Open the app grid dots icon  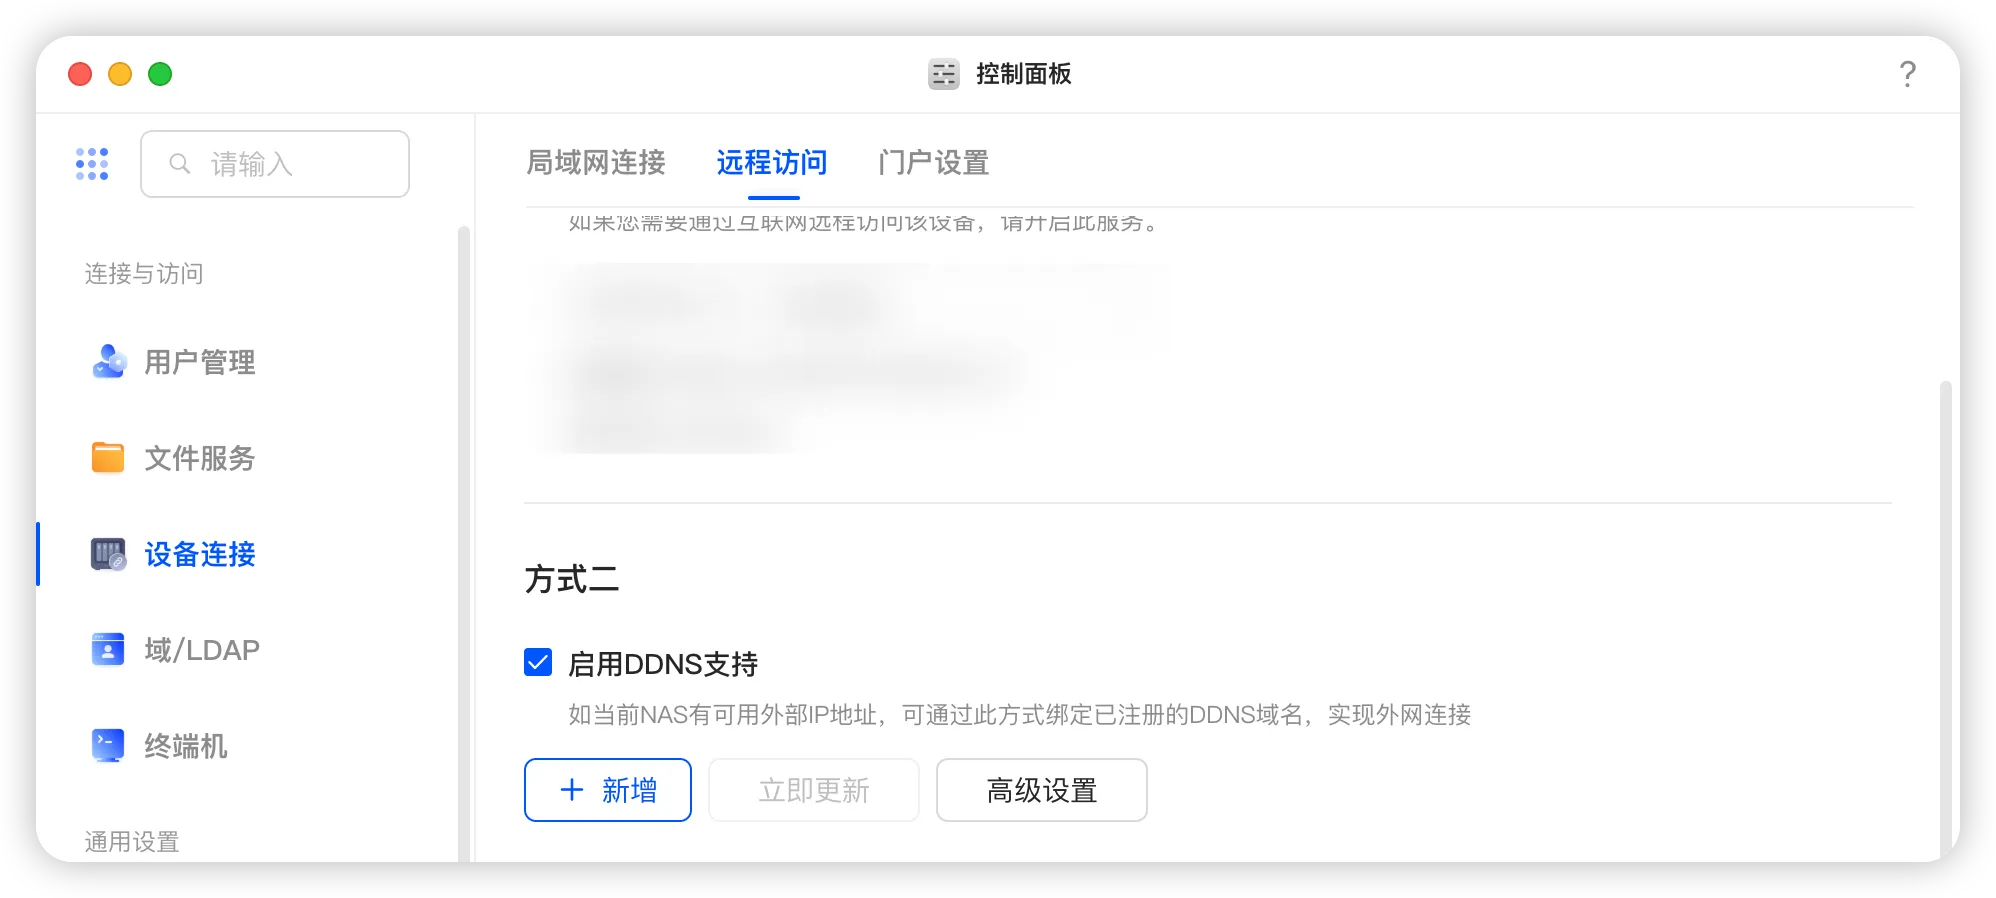pos(92,164)
